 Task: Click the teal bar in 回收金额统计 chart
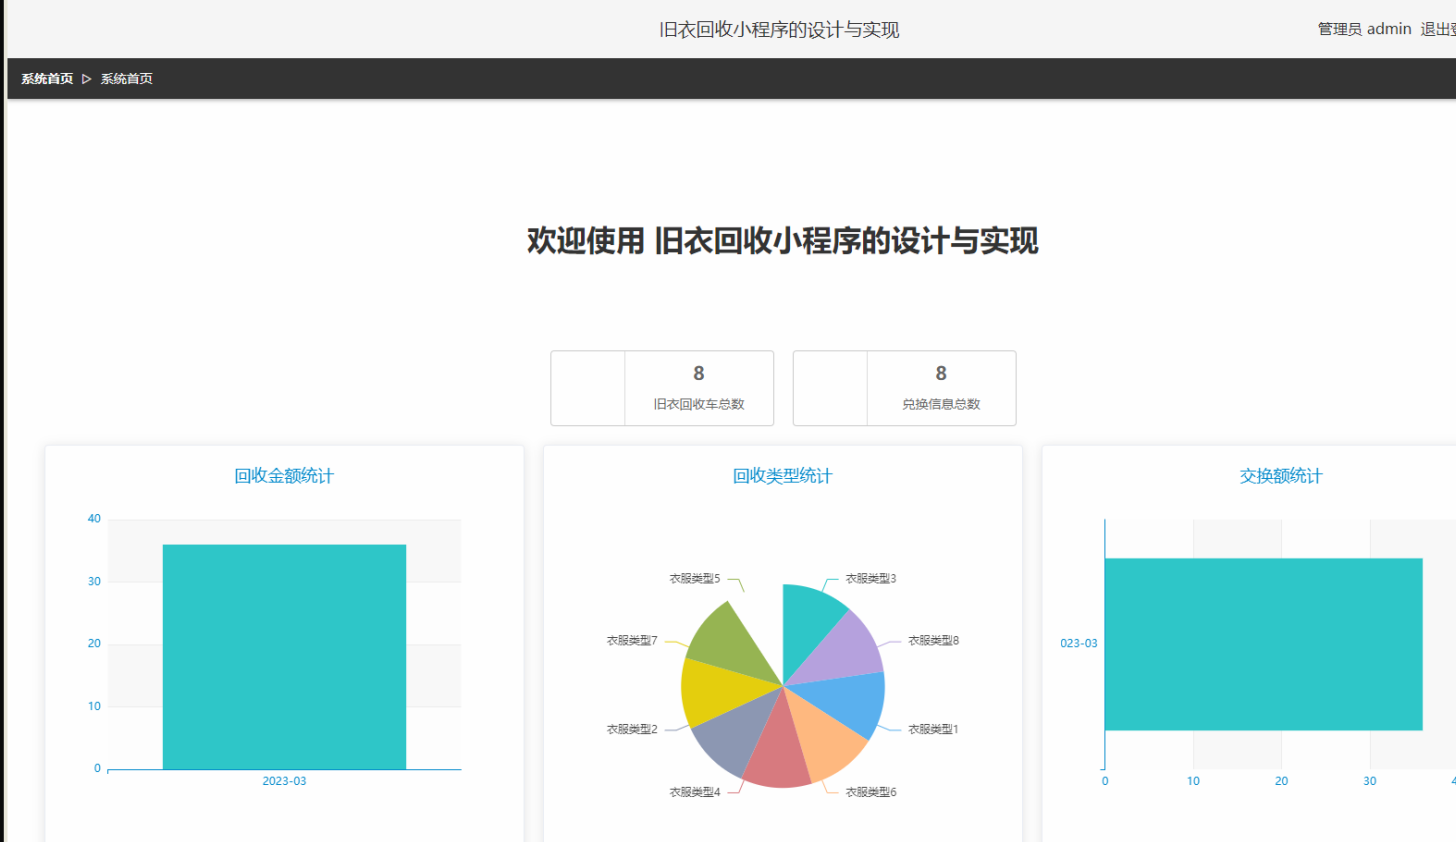[x=284, y=657]
